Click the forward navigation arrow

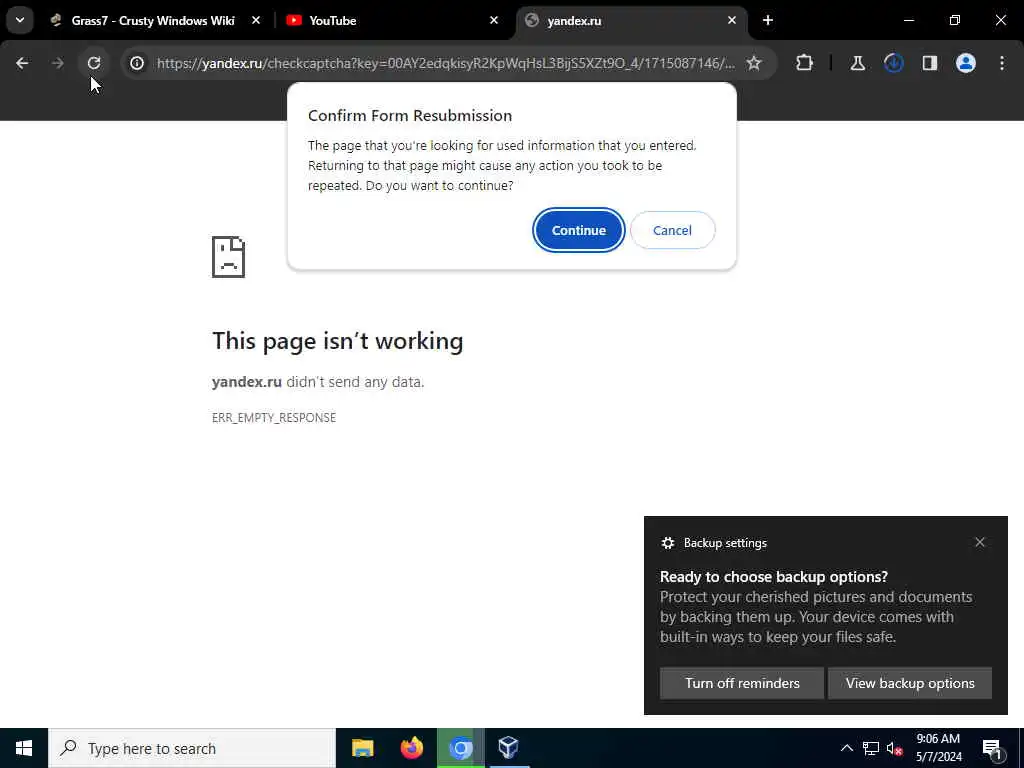click(x=57, y=63)
